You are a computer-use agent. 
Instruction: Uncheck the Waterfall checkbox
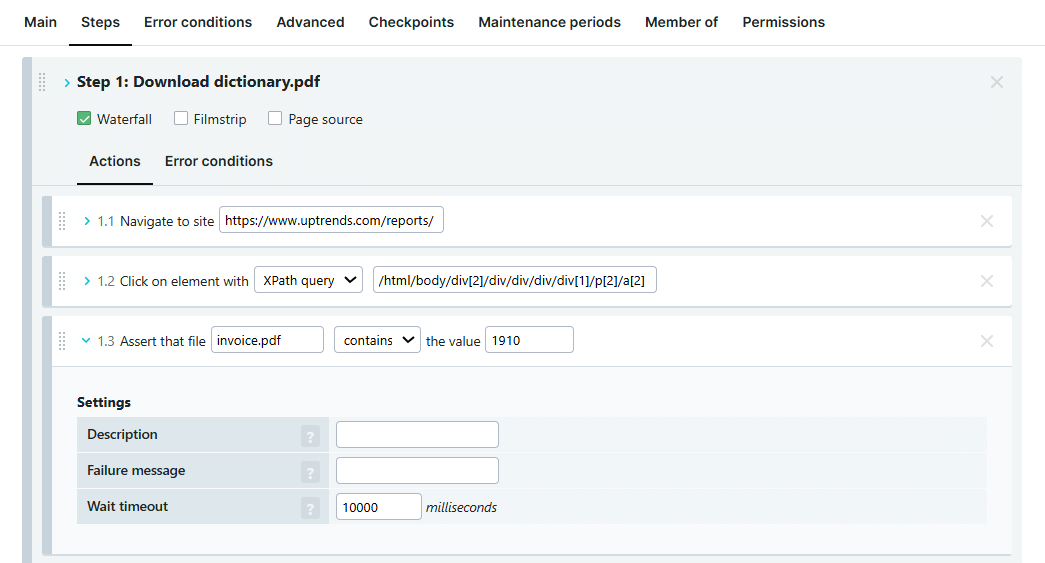point(85,119)
